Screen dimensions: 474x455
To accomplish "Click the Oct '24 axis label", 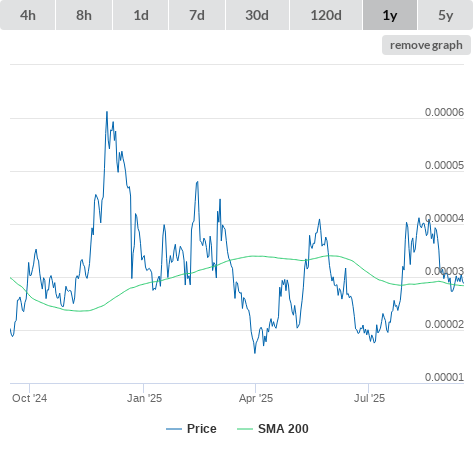I will click(29, 398).
